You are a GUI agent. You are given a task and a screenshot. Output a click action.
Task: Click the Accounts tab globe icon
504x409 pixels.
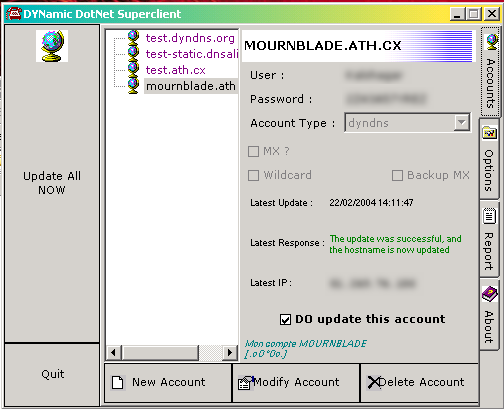491,42
